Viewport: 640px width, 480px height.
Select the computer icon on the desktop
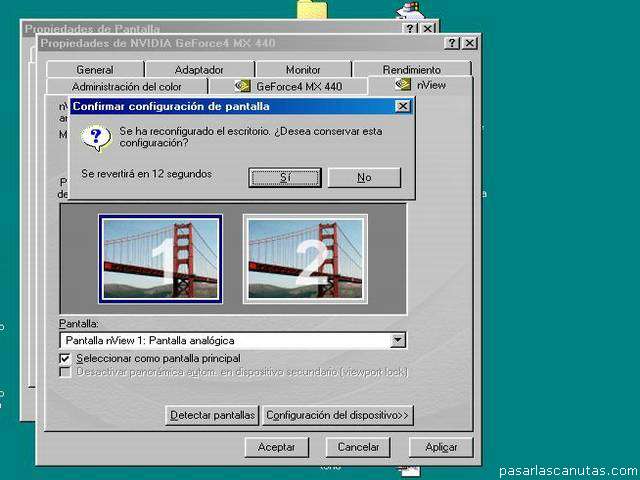pos(408,9)
